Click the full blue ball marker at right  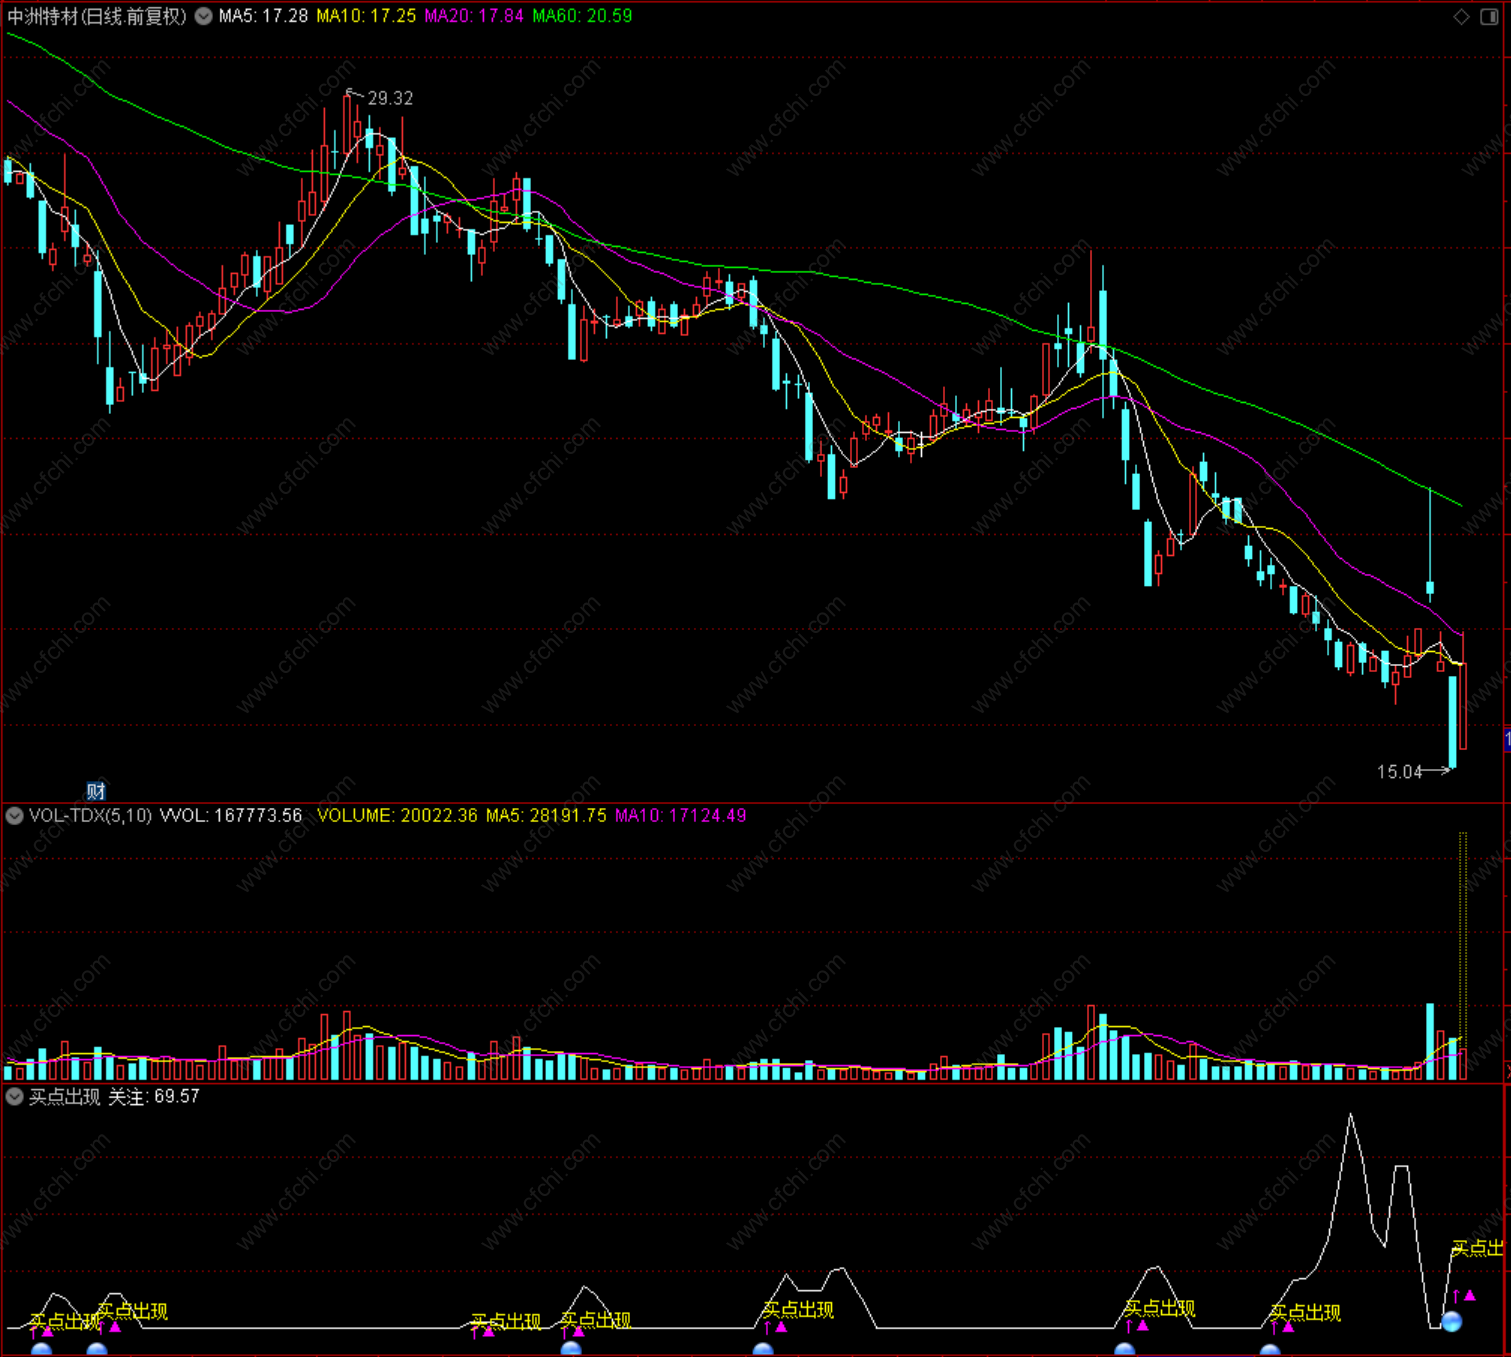tap(1452, 1322)
